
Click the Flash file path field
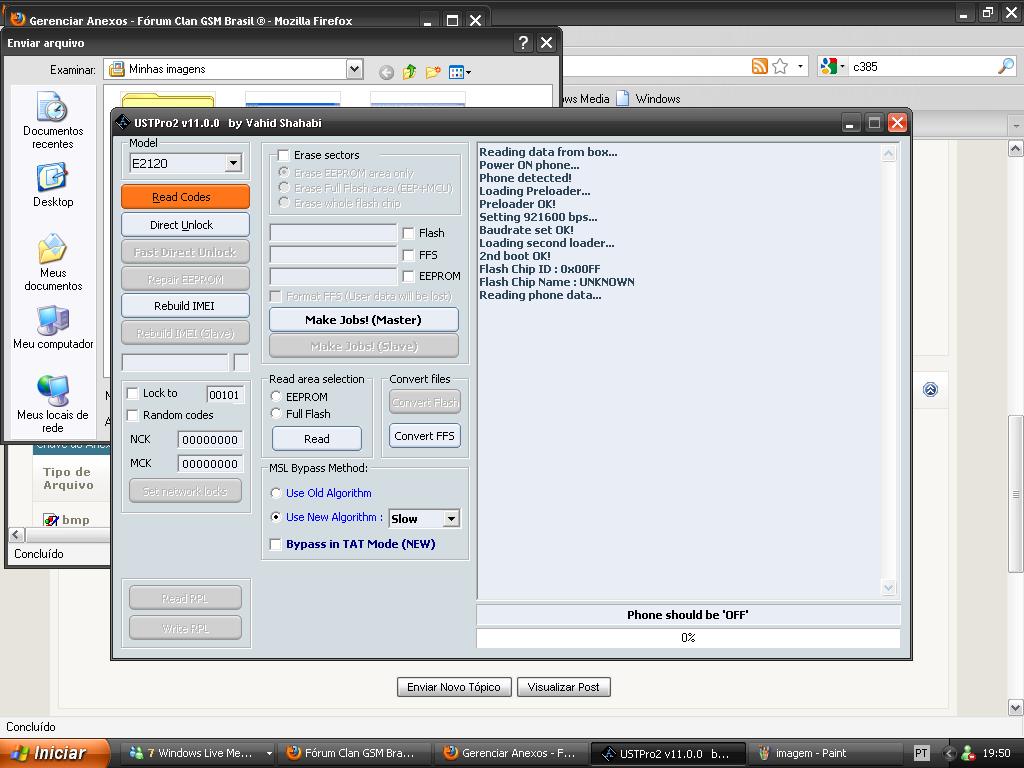point(333,233)
